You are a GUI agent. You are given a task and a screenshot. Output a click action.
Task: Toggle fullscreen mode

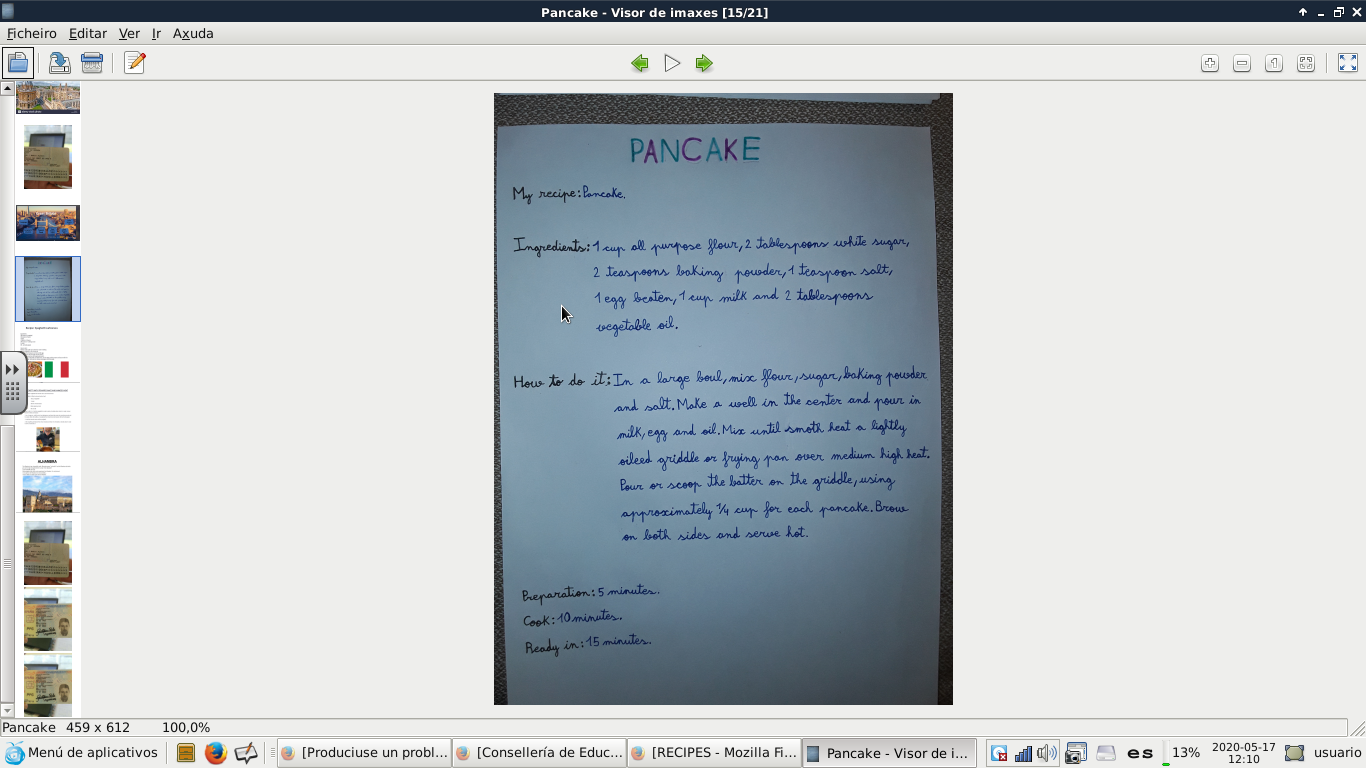click(1348, 63)
